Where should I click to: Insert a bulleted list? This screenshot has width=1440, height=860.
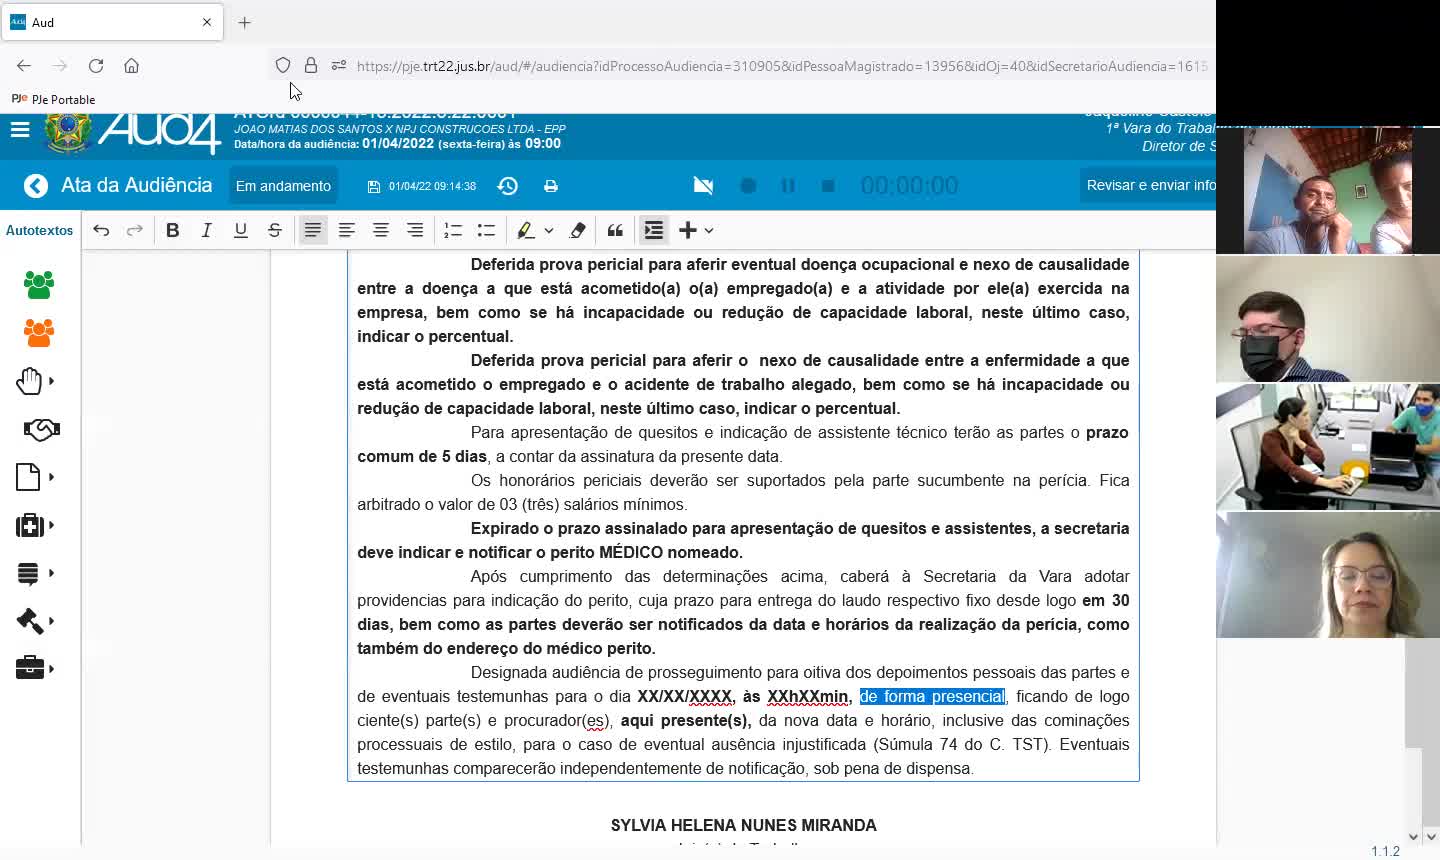487,230
